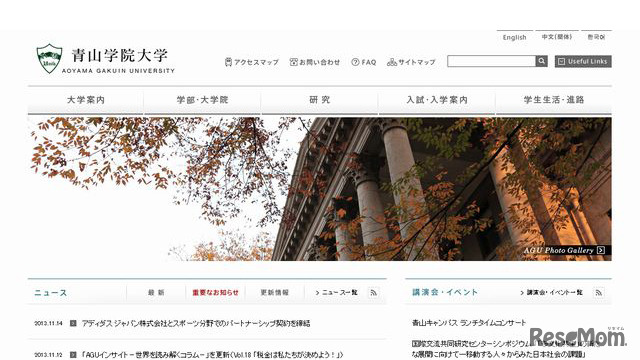The height and width of the screenshot is (360, 640).
Task: Click the 講演会・イベント section heading
Action: click(x=445, y=292)
